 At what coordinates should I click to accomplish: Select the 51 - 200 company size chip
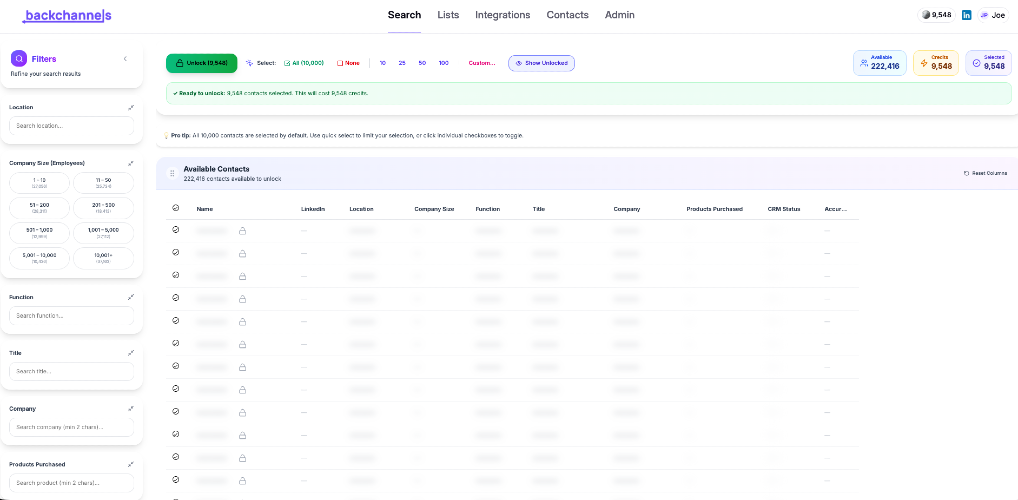coord(40,208)
